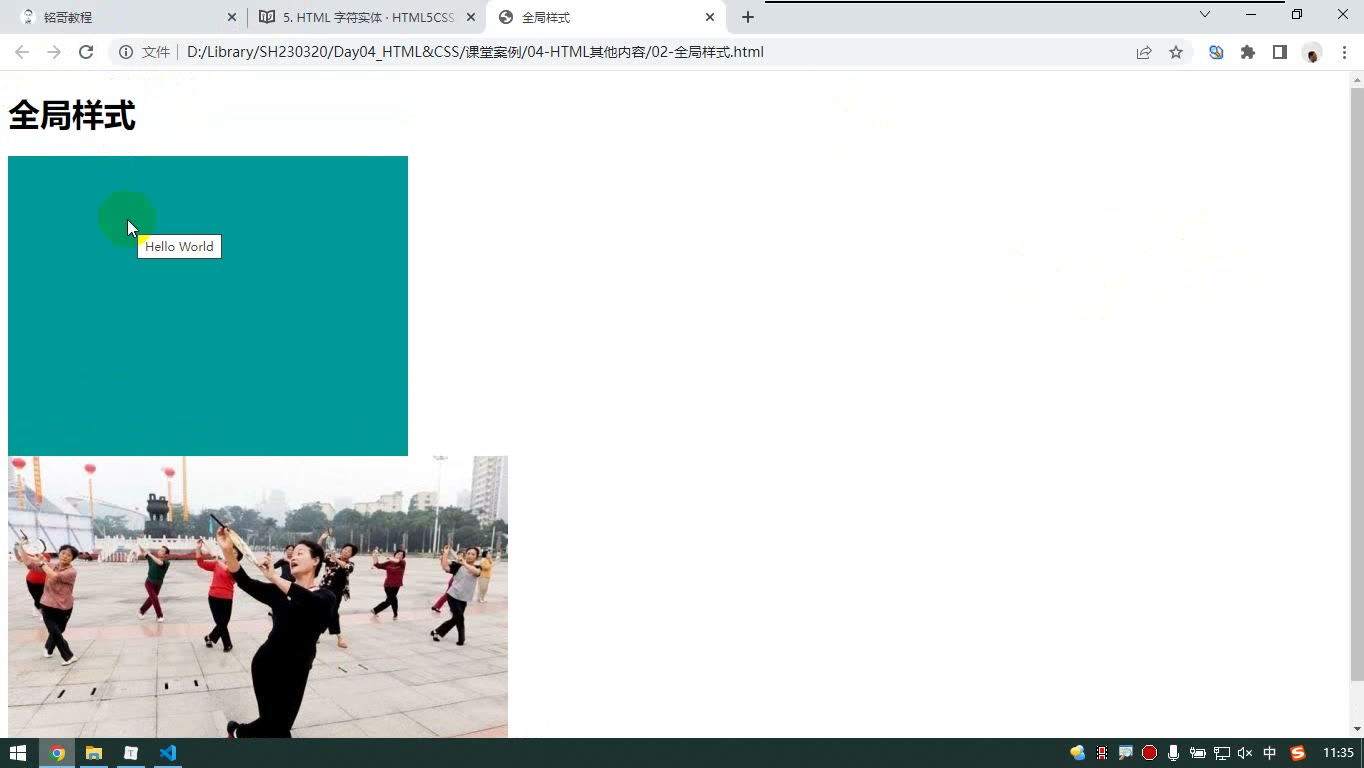Open the battery power status icon
Image resolution: width=1364 pixels, height=768 pixels.
1197,753
